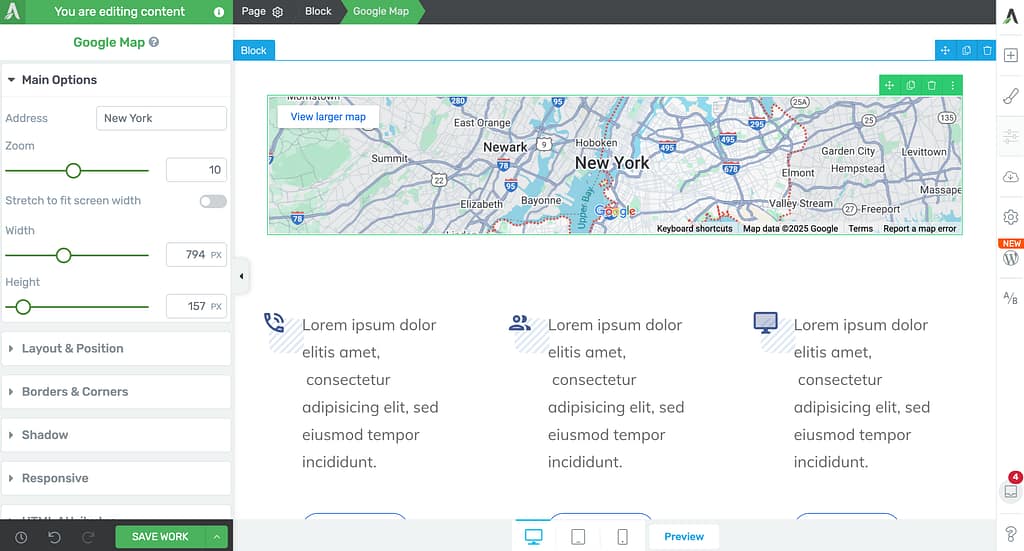The image size is (1024, 551).
Task: Expand the Borders & Corners section
Action: (116, 392)
